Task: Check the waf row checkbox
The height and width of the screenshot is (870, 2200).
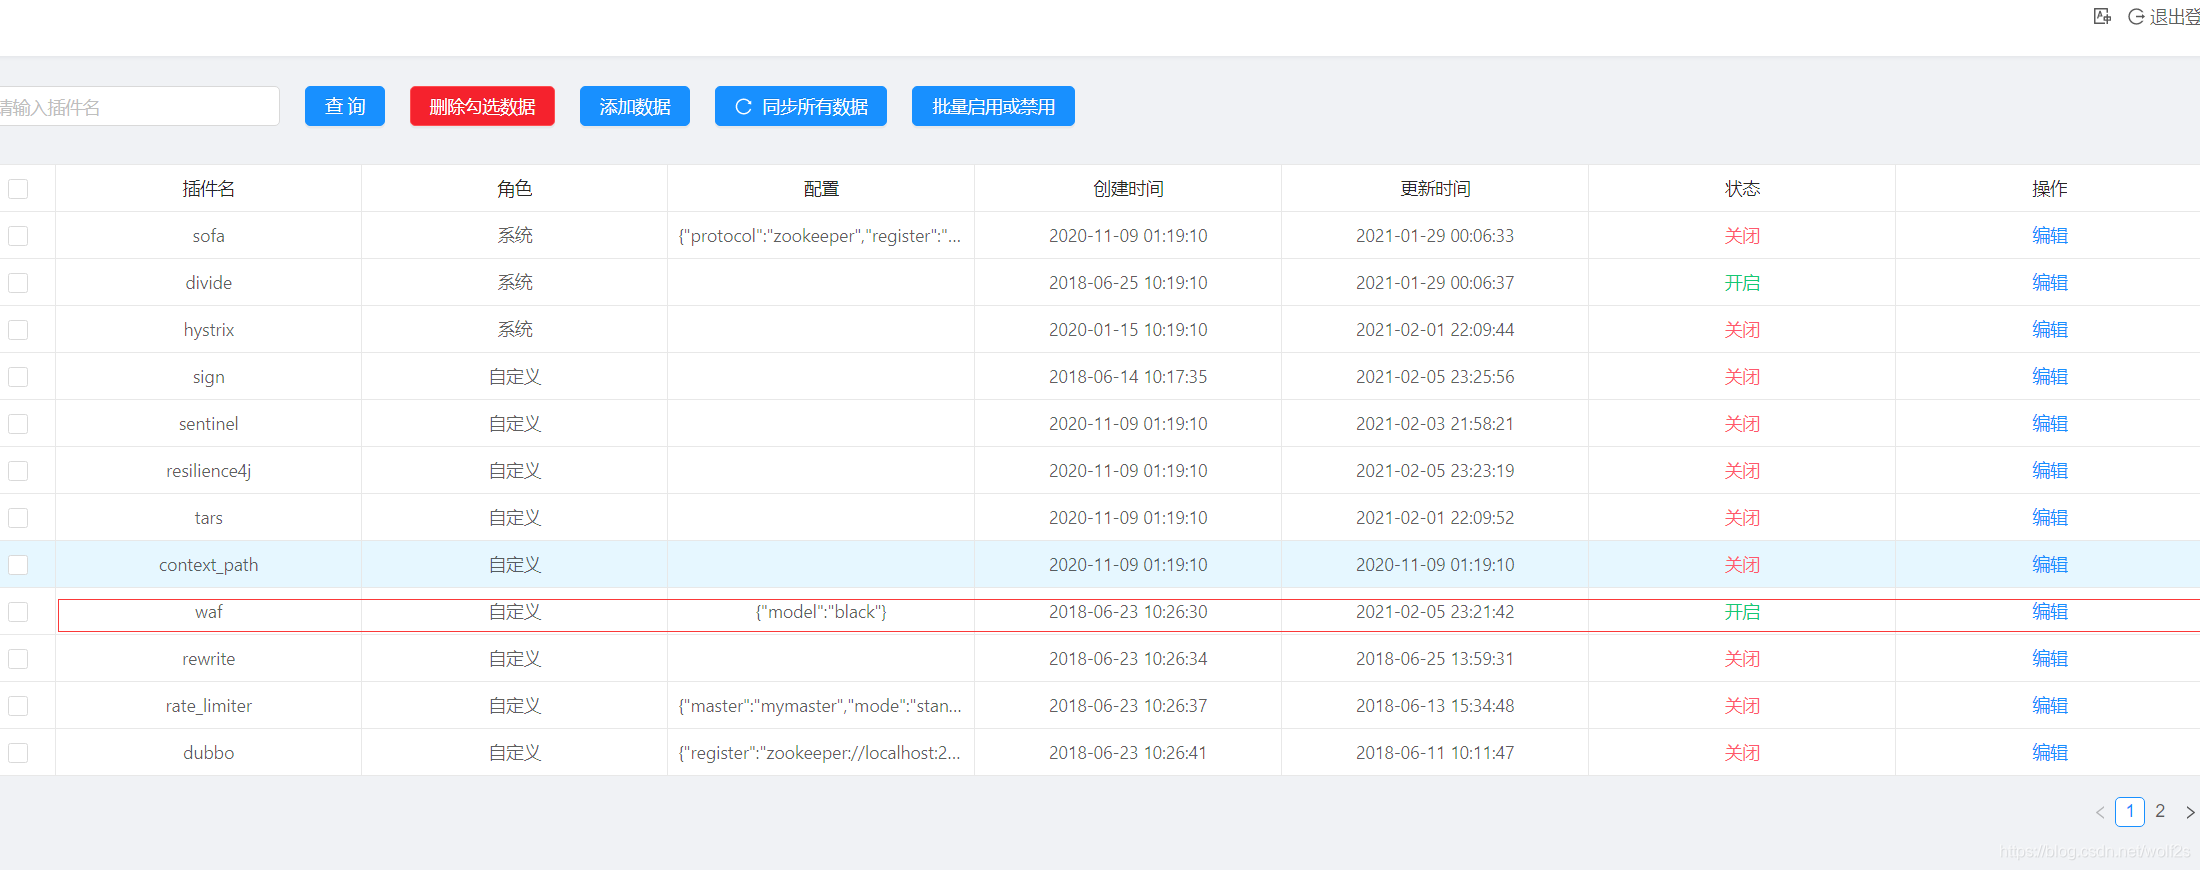Action: pyautogui.click(x=18, y=612)
